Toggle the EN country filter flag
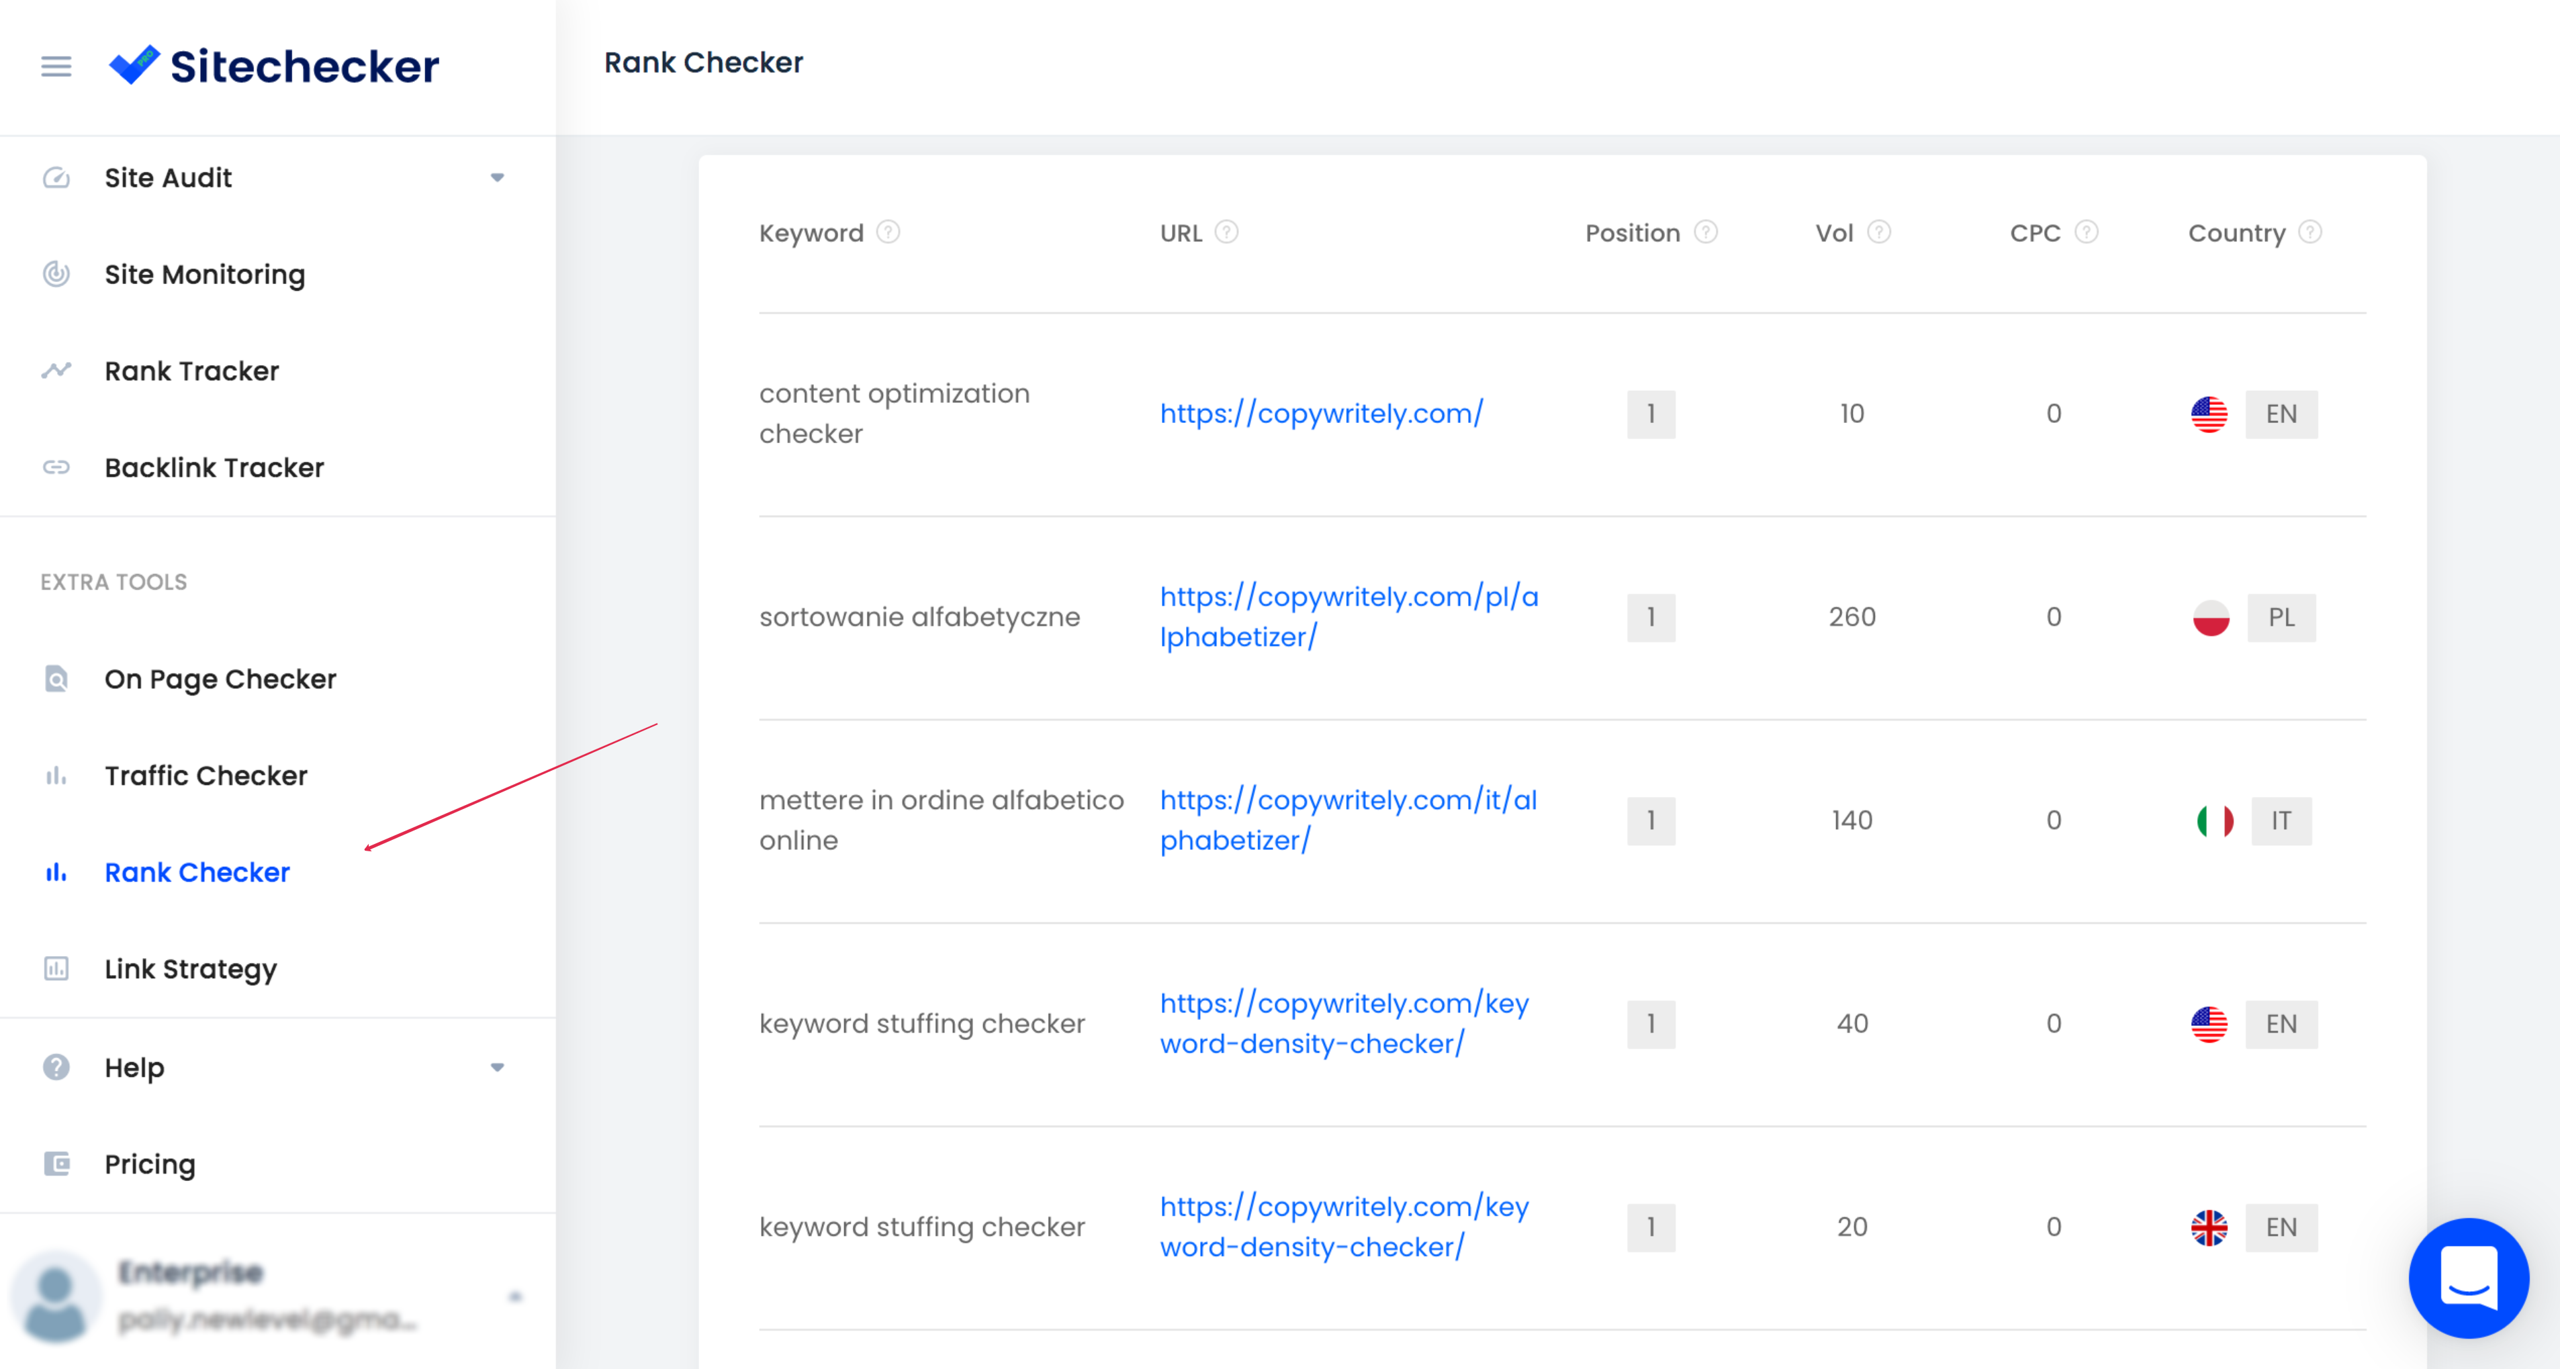This screenshot has width=2560, height=1369. [x=2284, y=413]
